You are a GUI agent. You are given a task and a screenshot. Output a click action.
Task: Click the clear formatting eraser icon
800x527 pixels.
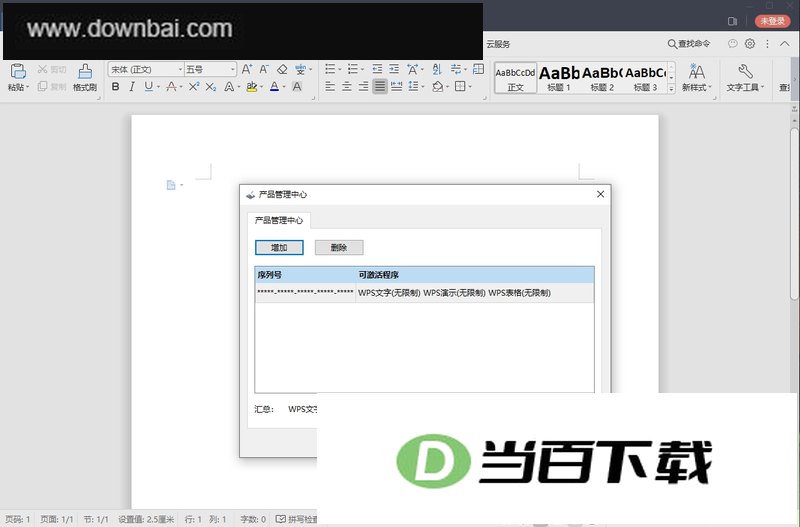(282, 69)
